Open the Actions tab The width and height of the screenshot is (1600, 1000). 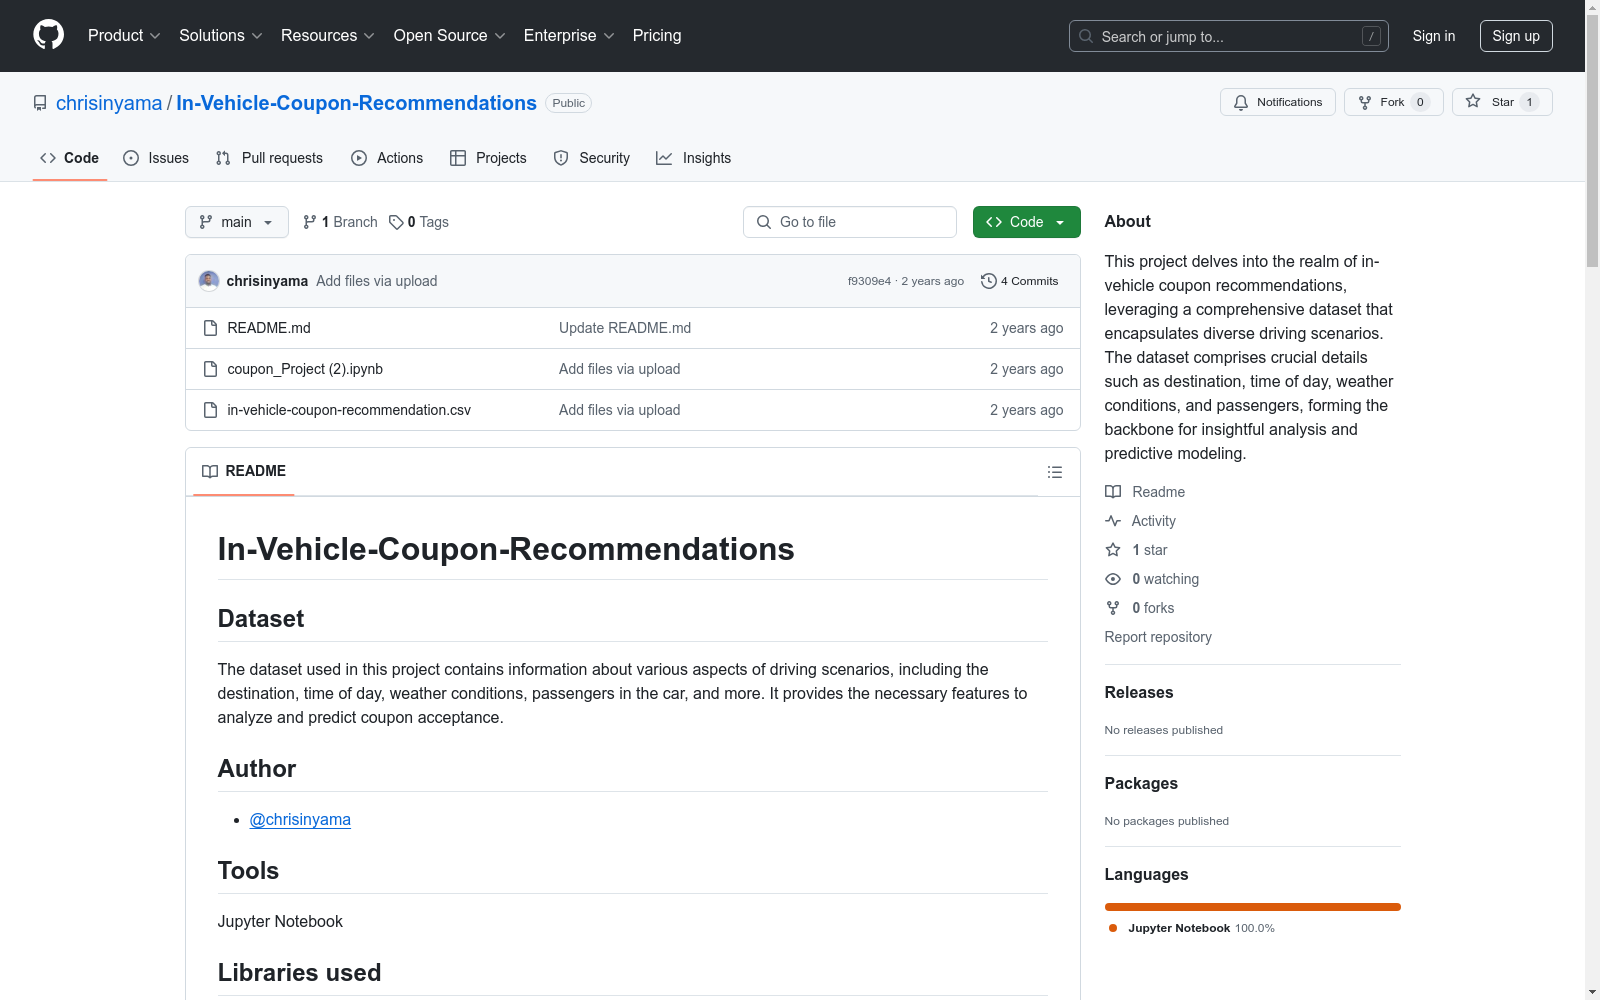387,158
